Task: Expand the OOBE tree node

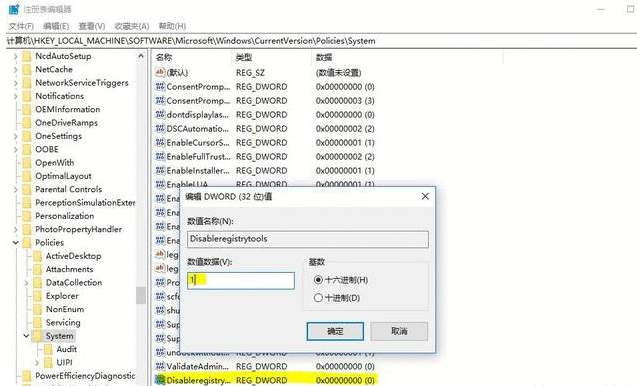Action: click(15, 149)
